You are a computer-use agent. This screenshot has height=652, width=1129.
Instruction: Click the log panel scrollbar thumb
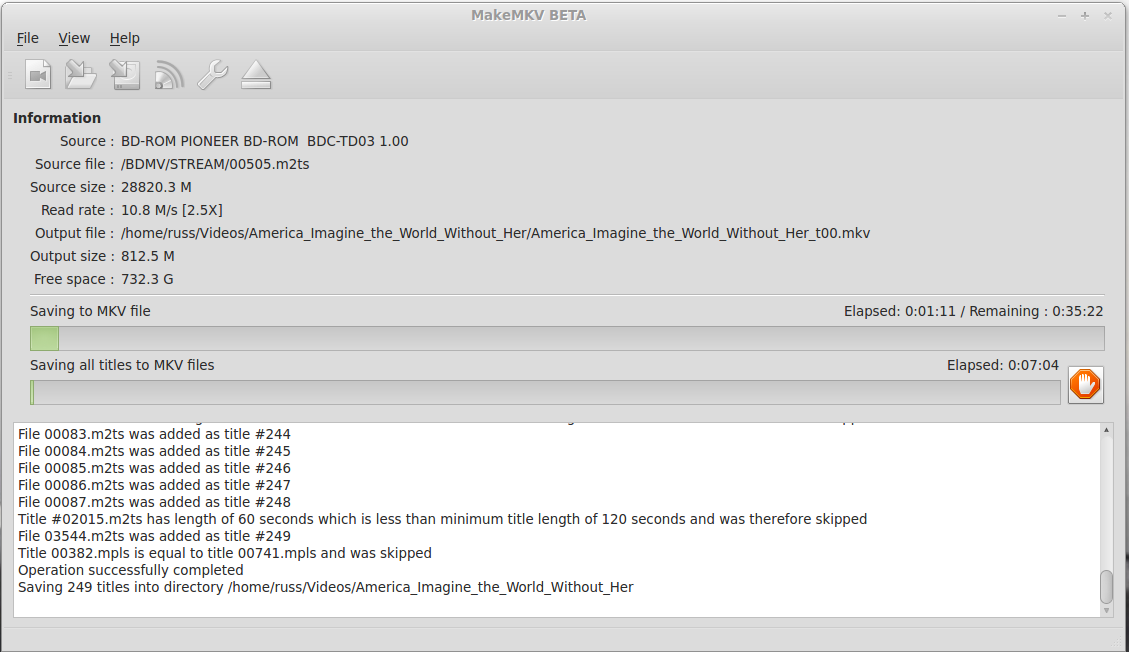(x=1107, y=587)
